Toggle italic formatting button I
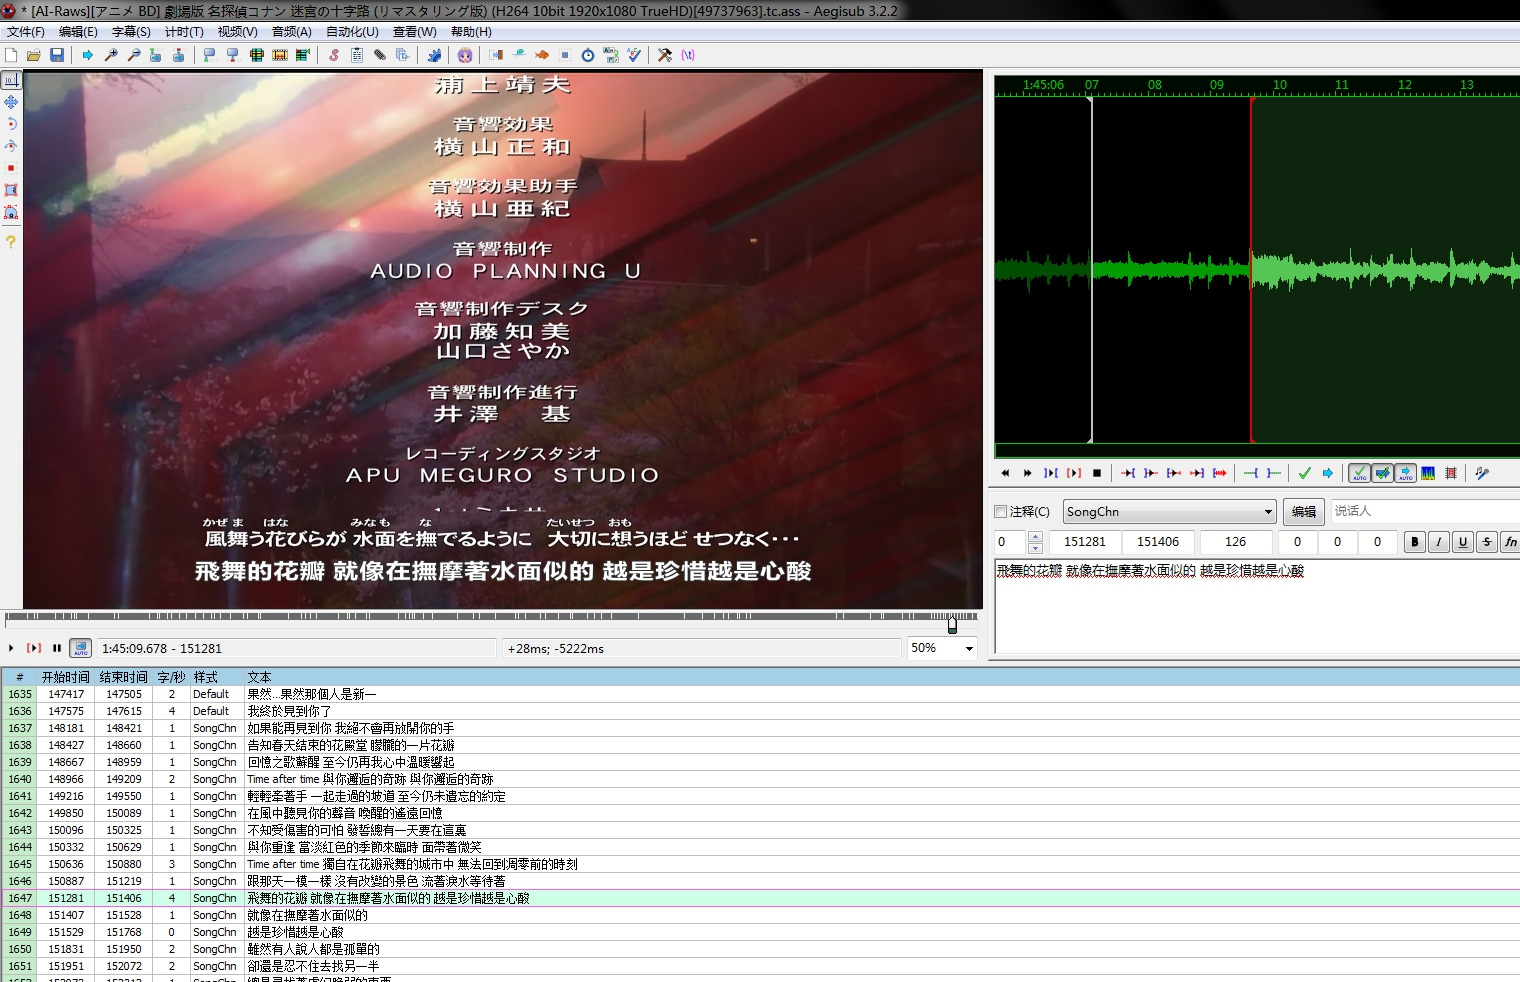The height and width of the screenshot is (982, 1520). point(1438,541)
